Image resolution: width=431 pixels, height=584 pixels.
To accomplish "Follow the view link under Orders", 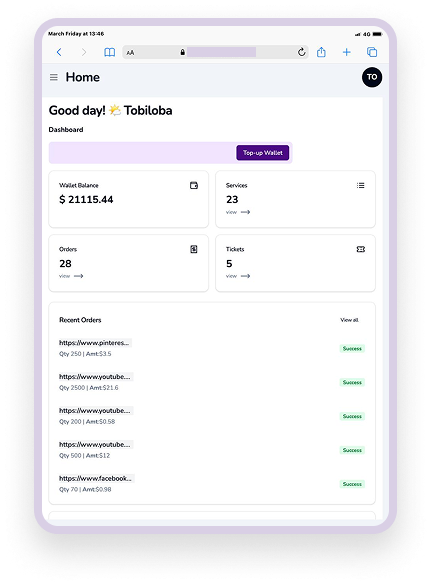I will point(71,276).
